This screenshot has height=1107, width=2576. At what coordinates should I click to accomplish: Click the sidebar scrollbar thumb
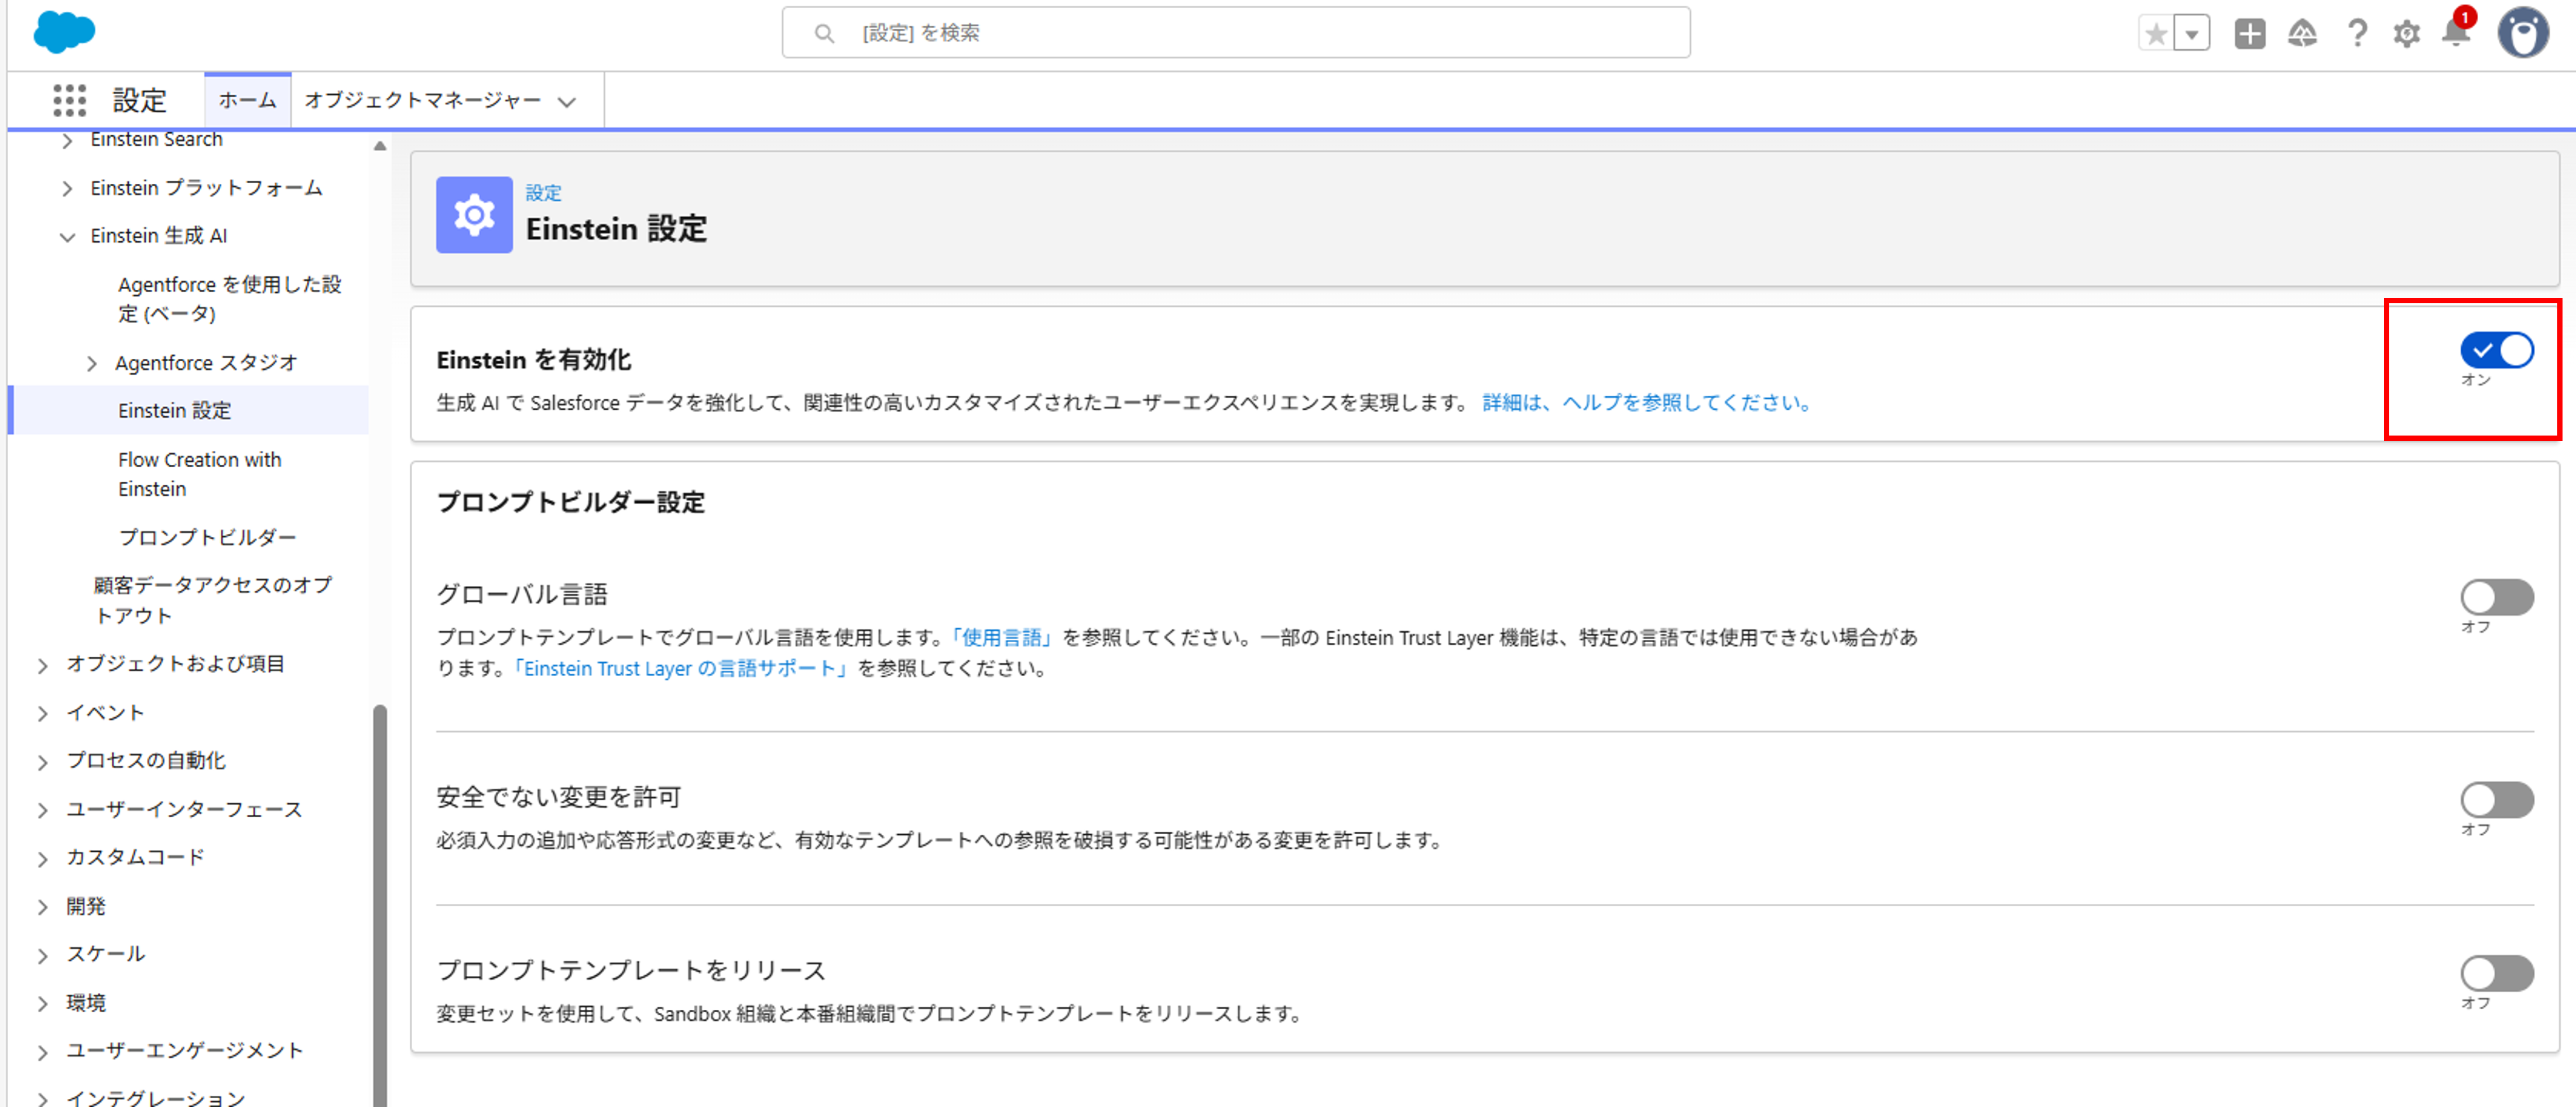point(380,905)
